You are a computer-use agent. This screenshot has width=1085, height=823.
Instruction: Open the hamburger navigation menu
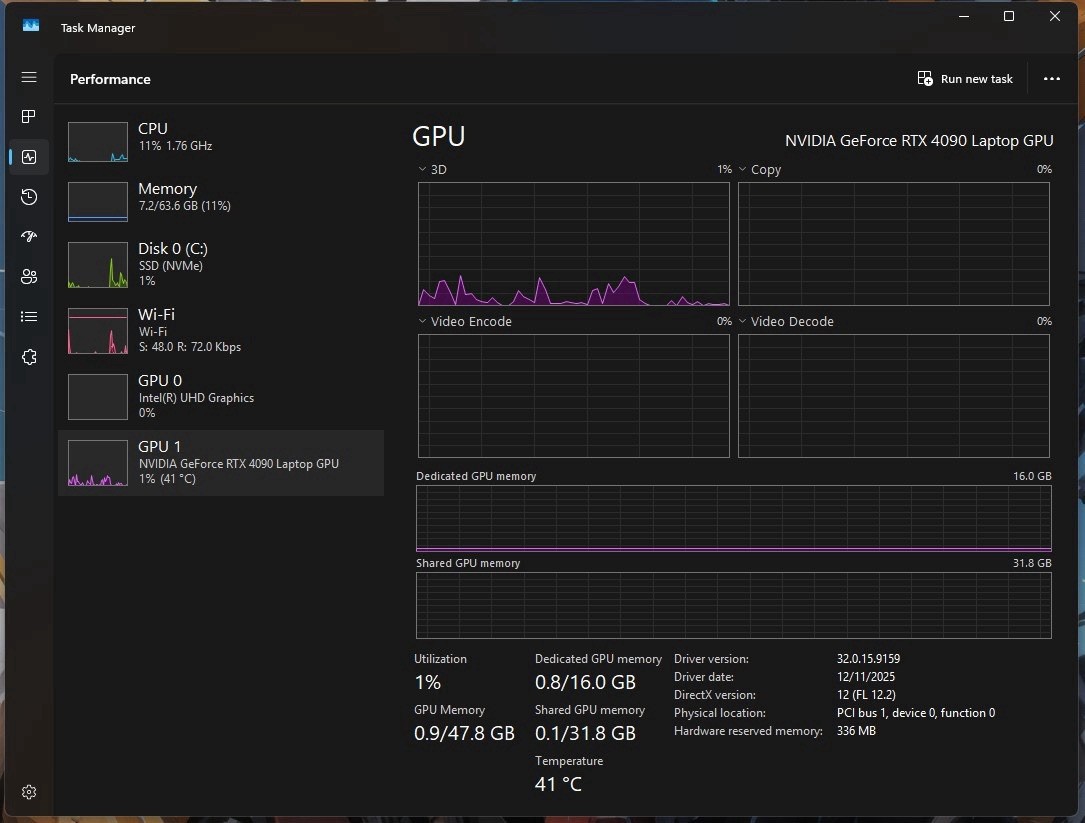click(28, 77)
